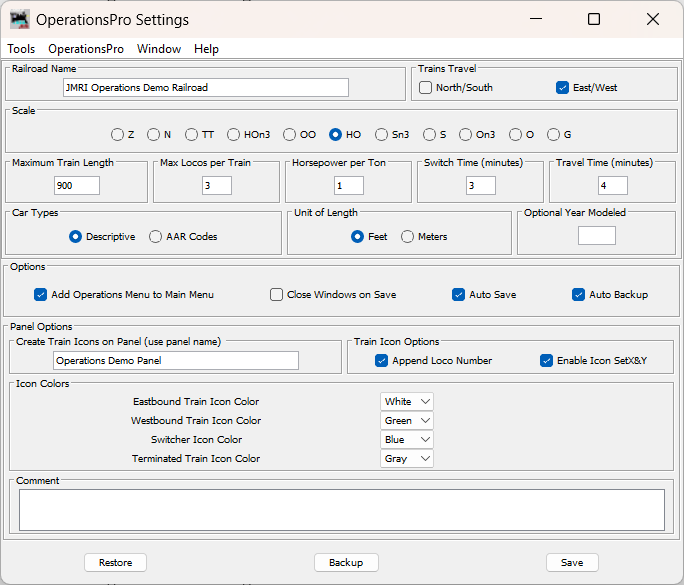Click the Restore button

pyautogui.click(x=116, y=563)
